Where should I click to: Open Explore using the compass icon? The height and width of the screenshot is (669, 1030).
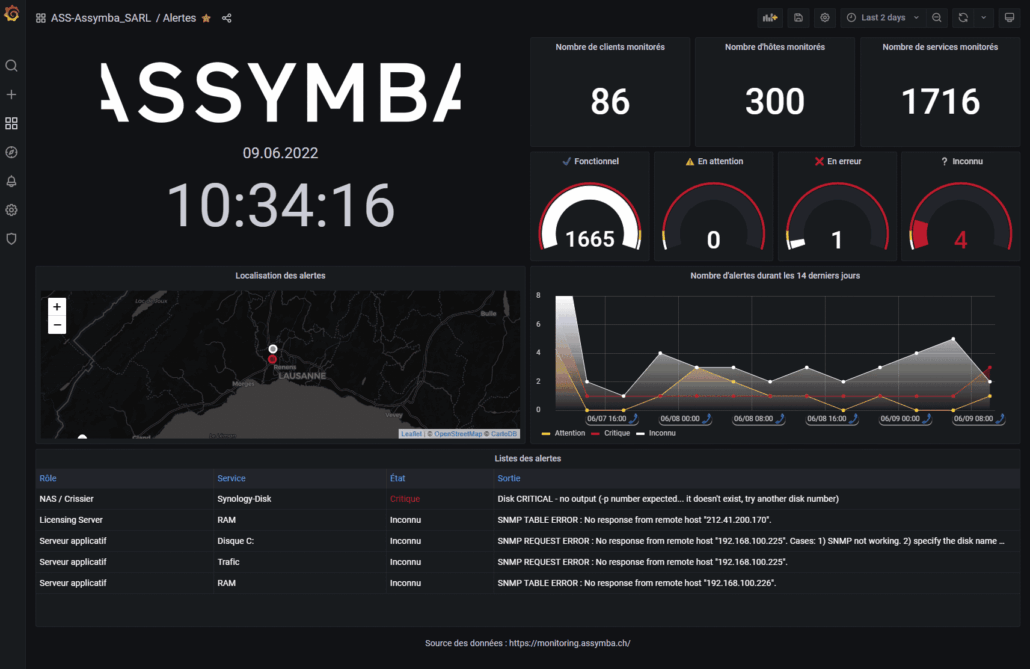click(x=11, y=152)
